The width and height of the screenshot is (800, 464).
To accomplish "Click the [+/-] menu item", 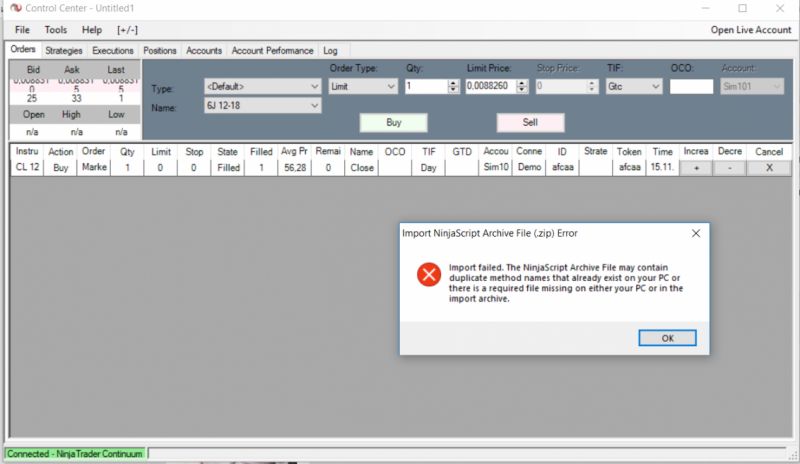I will click(x=127, y=30).
